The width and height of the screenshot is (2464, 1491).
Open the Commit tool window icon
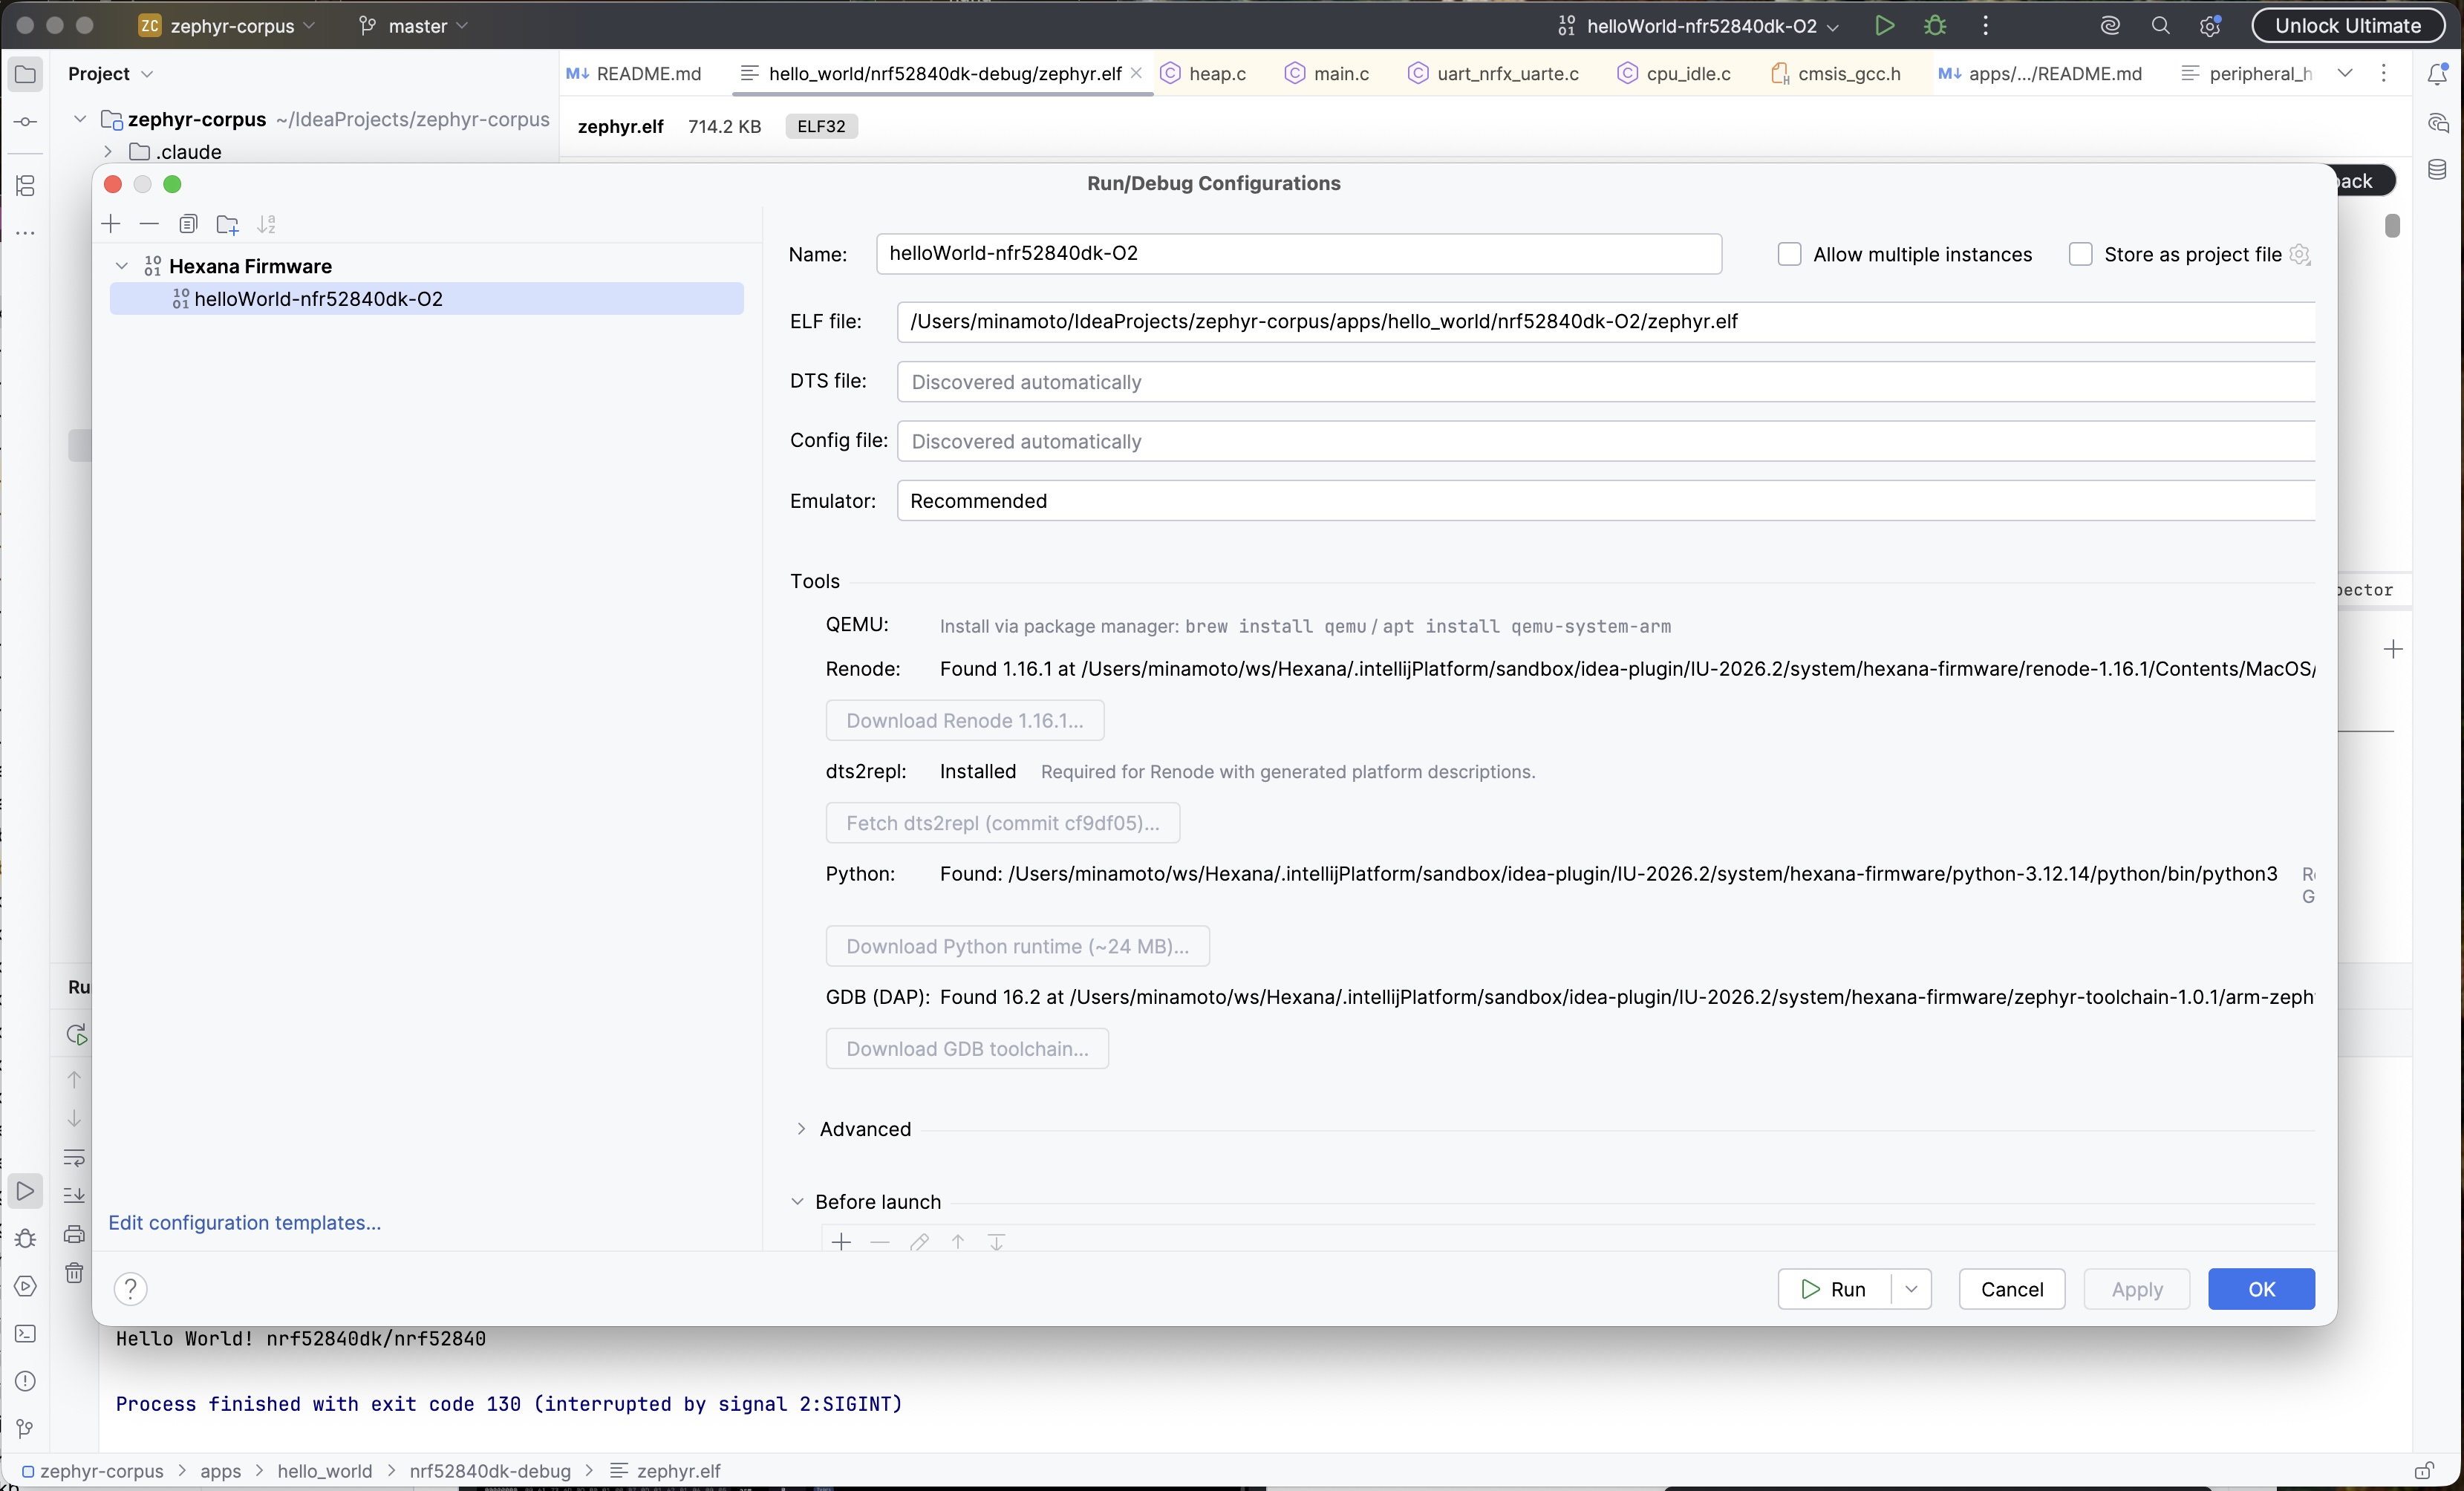point(25,121)
